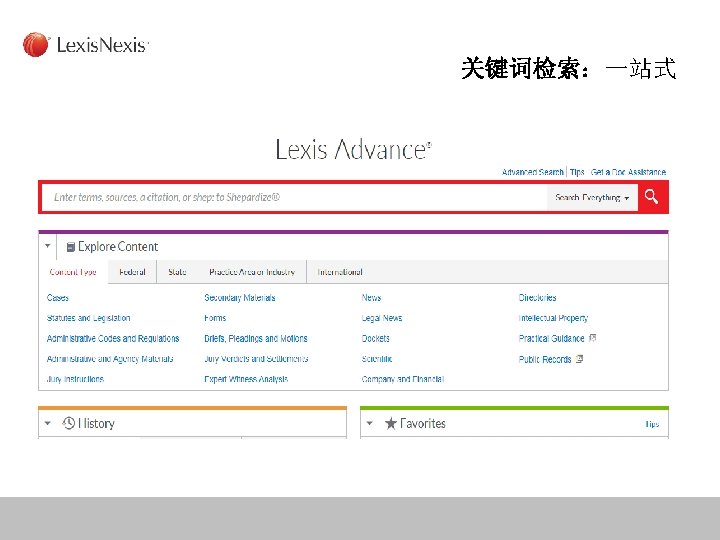Open the Legal News link
Viewport: 720px width, 540px height.
[x=382, y=318]
